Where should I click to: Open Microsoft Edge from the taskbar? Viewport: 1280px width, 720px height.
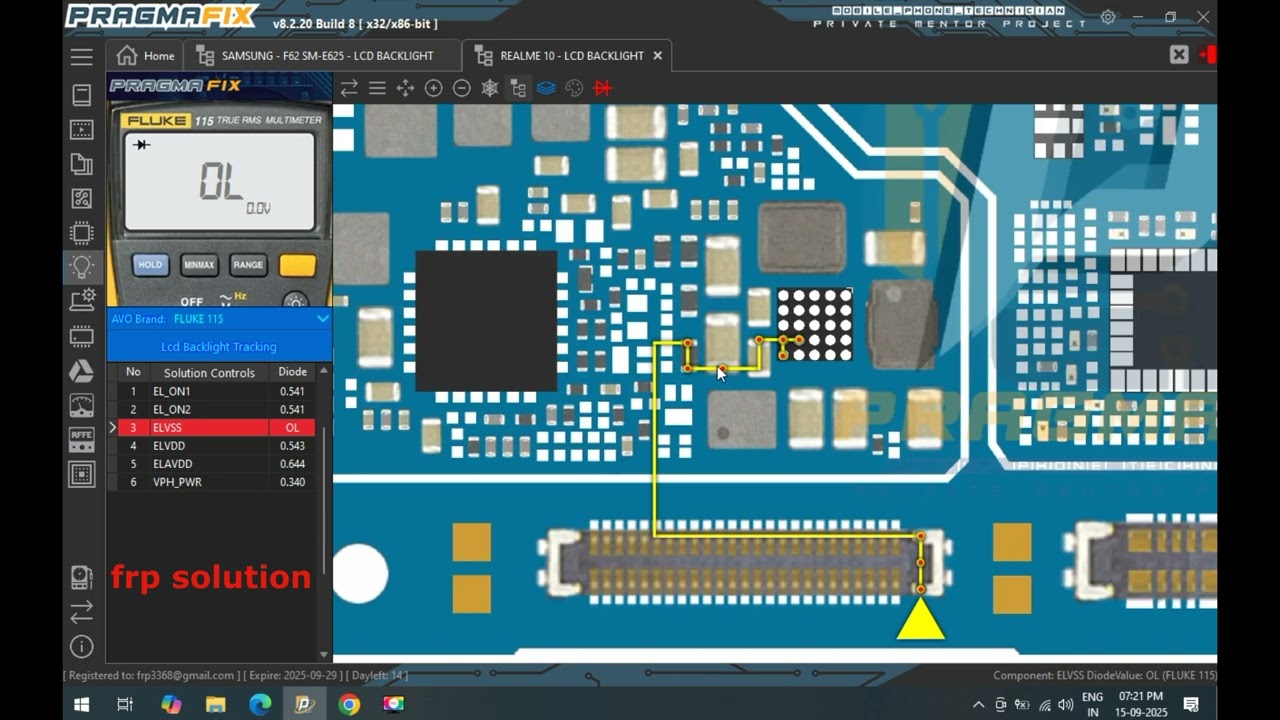(260, 704)
